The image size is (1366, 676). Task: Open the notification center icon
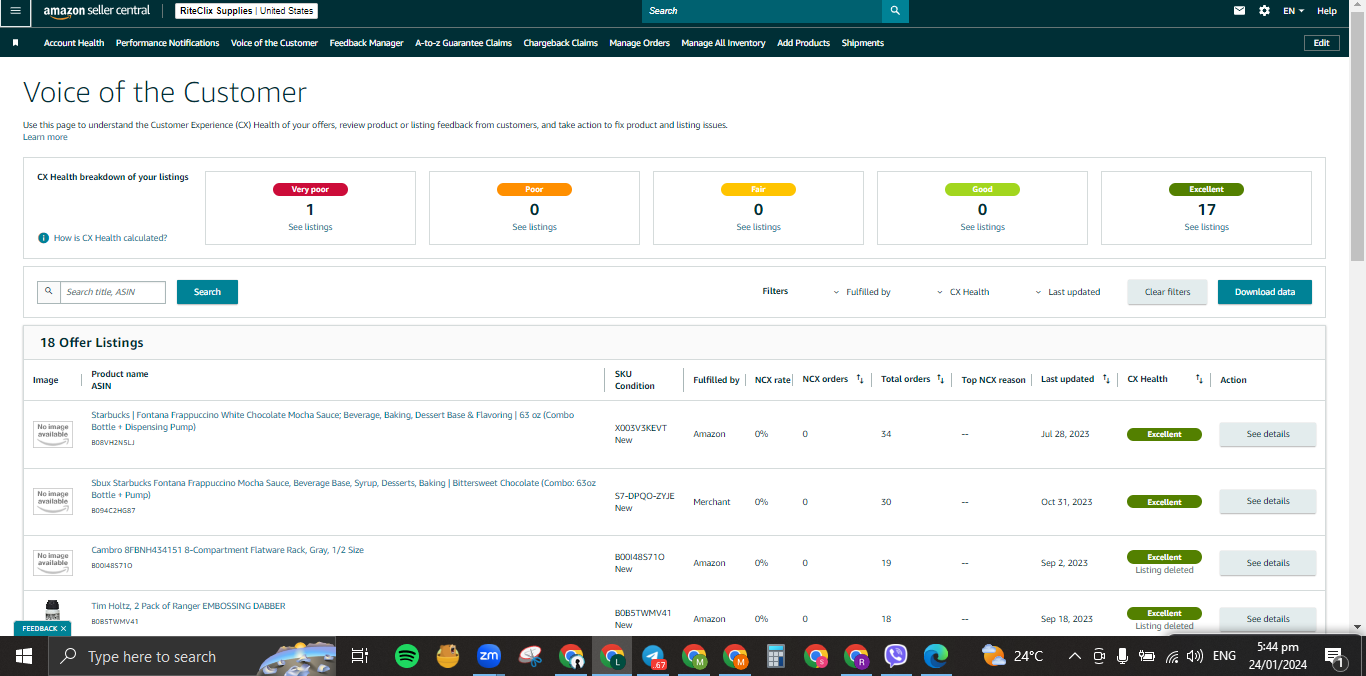(1334, 656)
